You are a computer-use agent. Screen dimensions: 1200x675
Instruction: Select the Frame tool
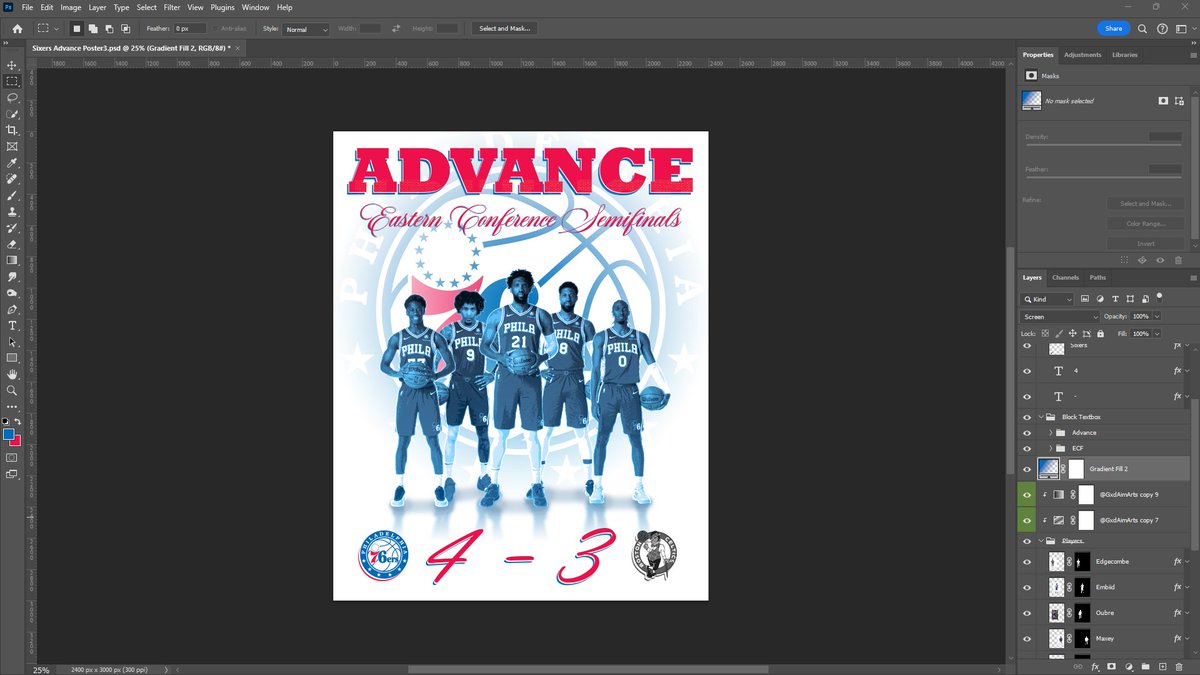[x=12, y=146]
